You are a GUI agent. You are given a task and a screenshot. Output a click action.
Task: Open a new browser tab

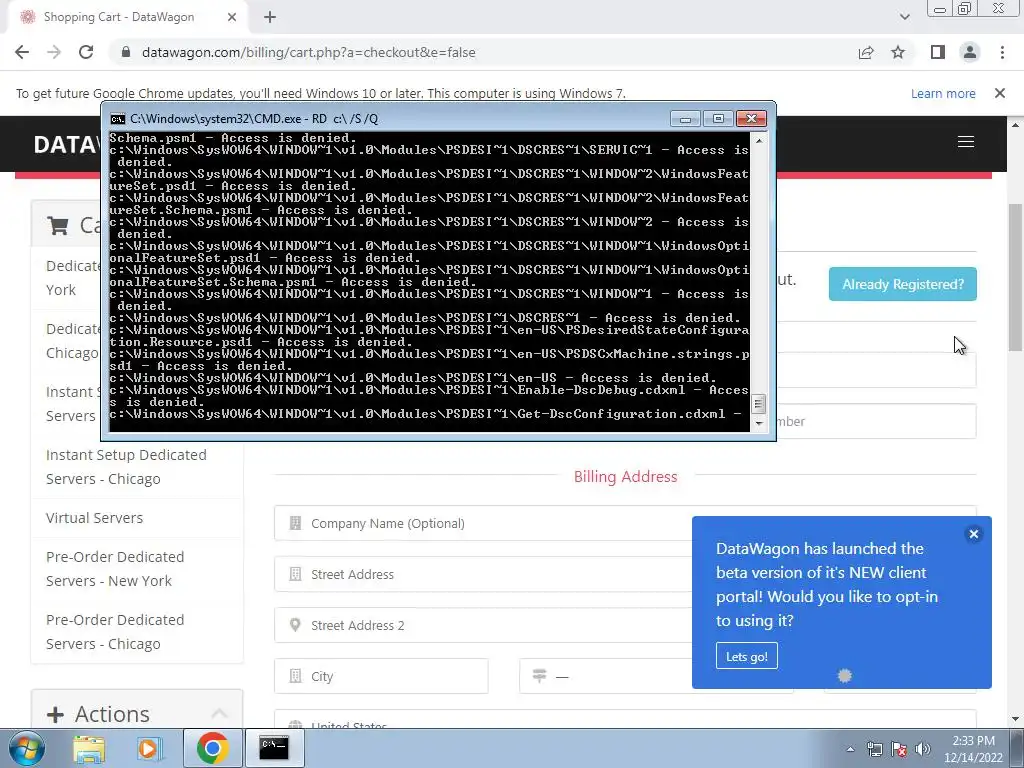coord(270,18)
